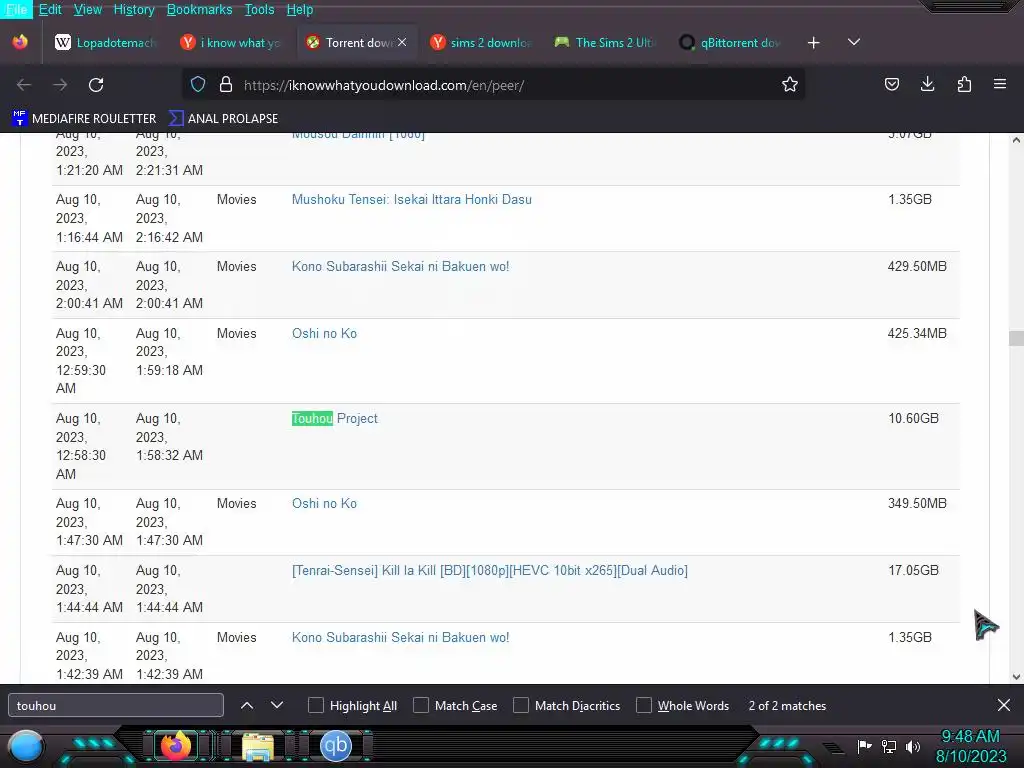Viewport: 1024px width, 768px height.
Task: Expand the list all tabs dropdown
Action: [x=854, y=42]
